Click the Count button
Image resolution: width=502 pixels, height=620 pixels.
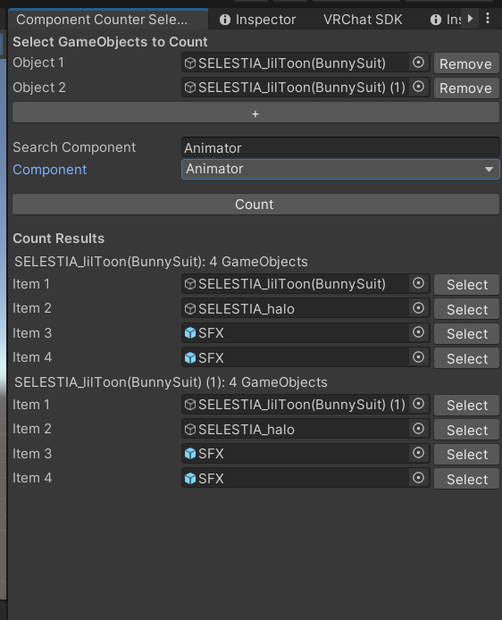tap(255, 204)
